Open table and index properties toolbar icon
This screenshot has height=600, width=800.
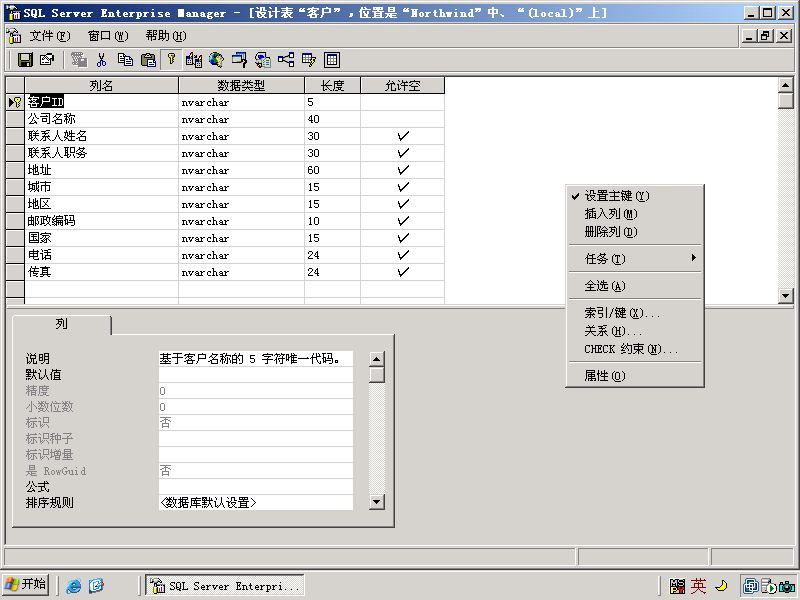point(47,60)
